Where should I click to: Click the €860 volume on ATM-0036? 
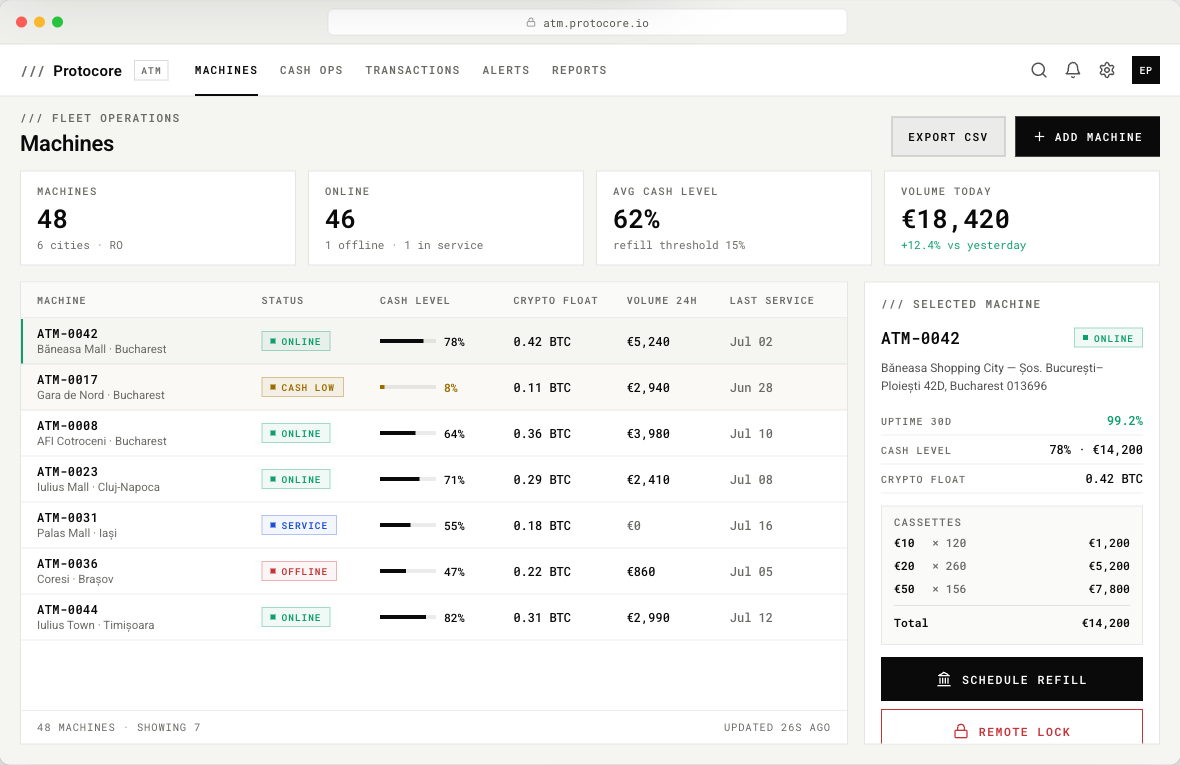tap(641, 571)
